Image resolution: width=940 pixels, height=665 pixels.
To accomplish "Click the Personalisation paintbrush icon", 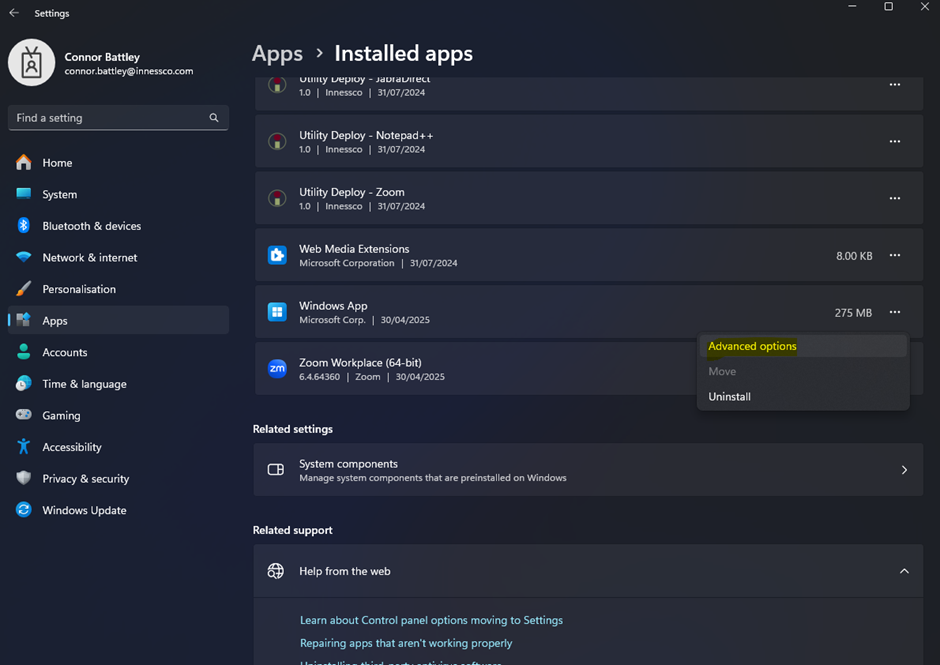I will click(x=24, y=289).
